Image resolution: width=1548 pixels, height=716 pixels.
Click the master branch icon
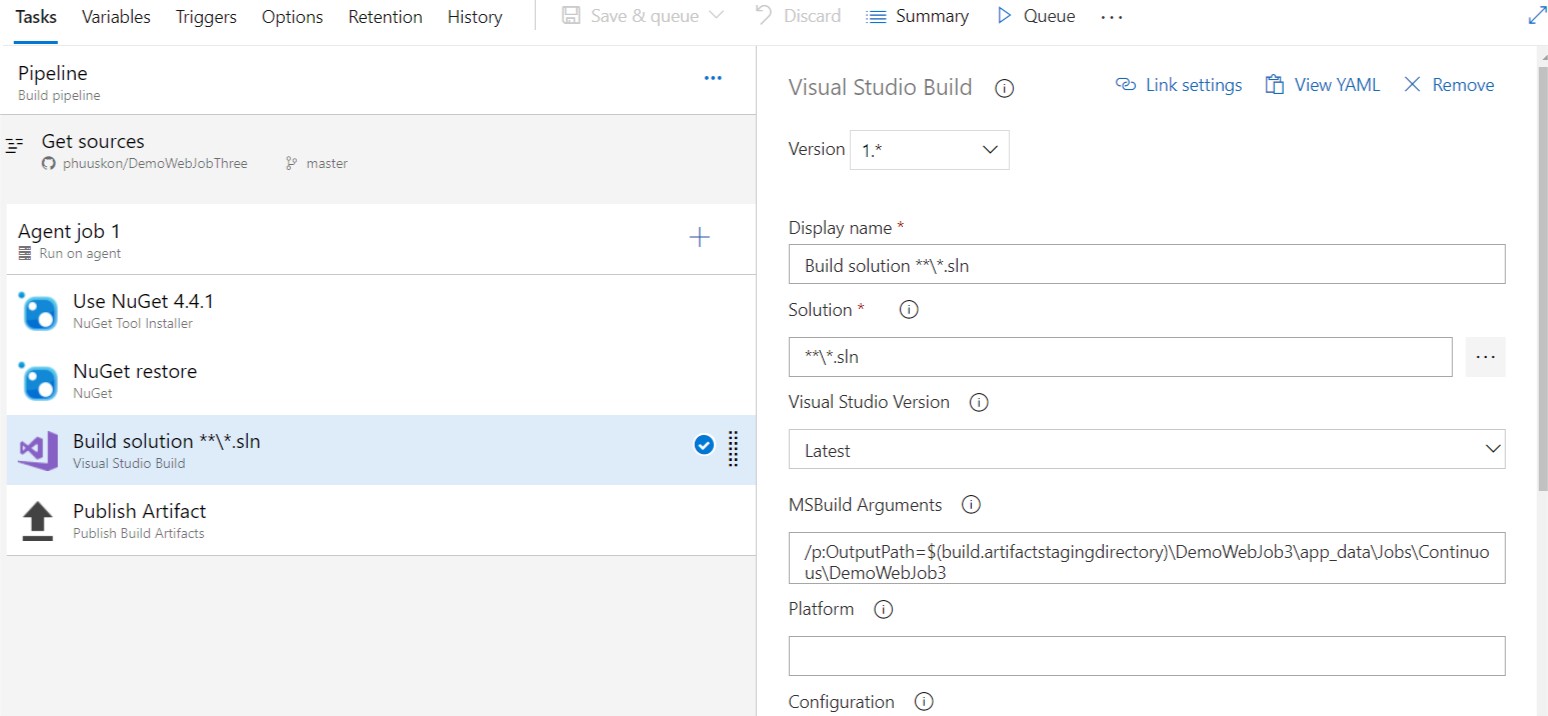tap(292, 163)
